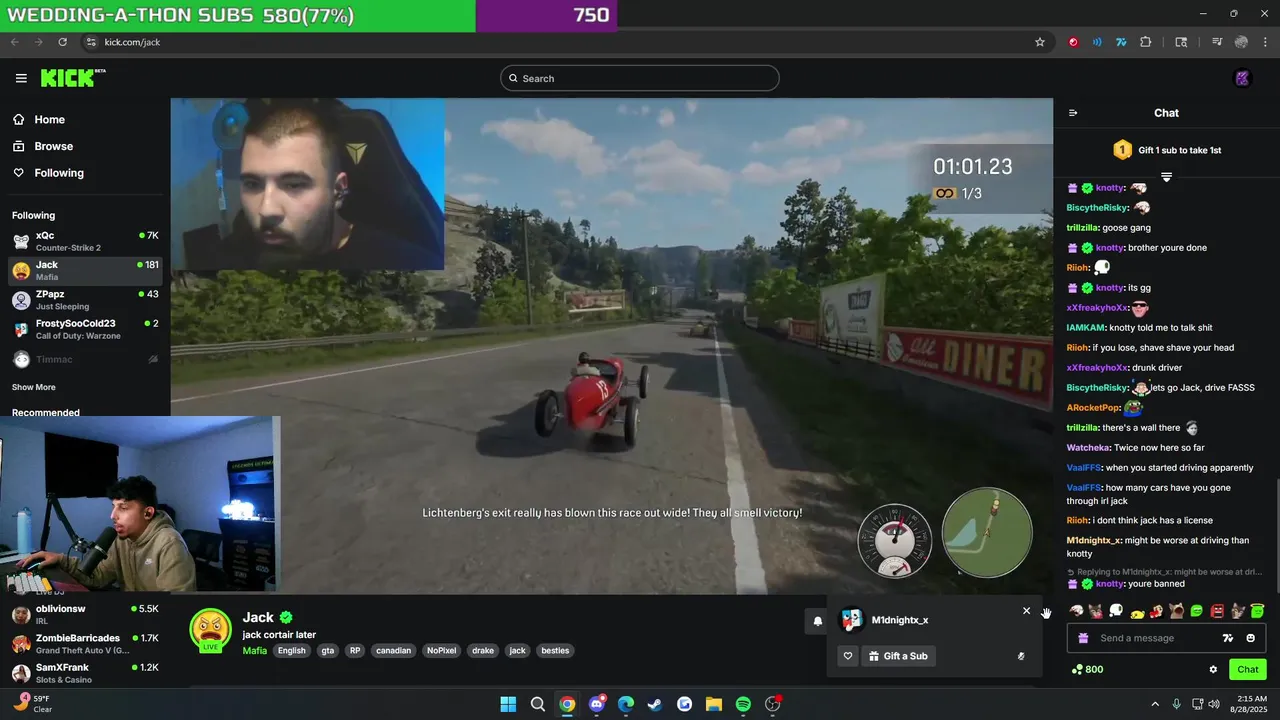Open Timmac offline channel in sidebar
The width and height of the screenshot is (1280, 720).
click(x=85, y=358)
